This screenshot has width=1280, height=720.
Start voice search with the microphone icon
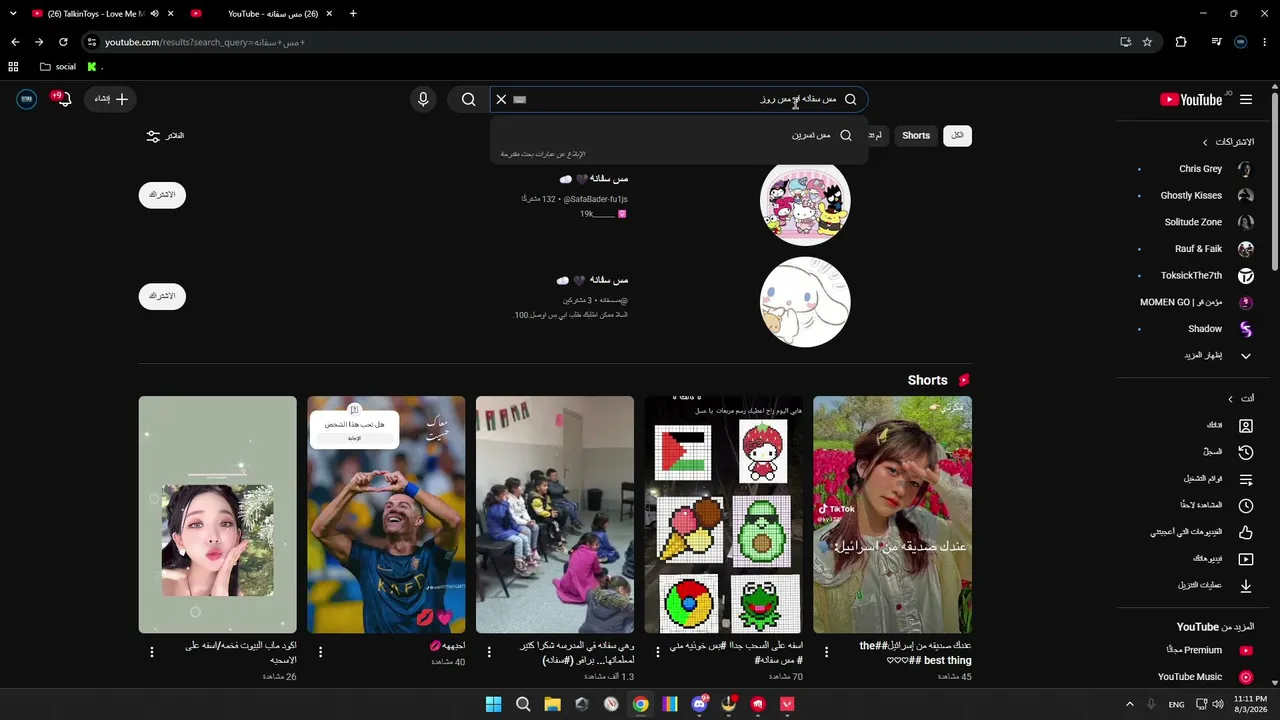(x=423, y=99)
